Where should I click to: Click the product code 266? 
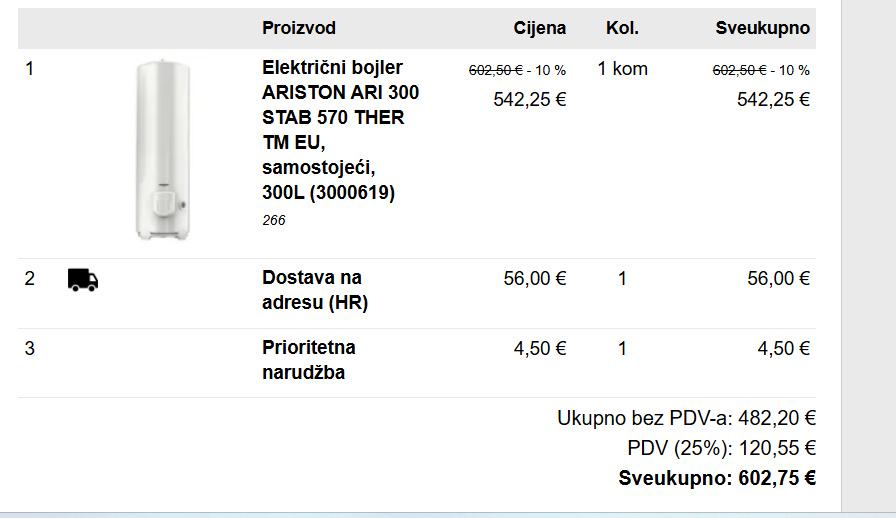tap(274, 220)
